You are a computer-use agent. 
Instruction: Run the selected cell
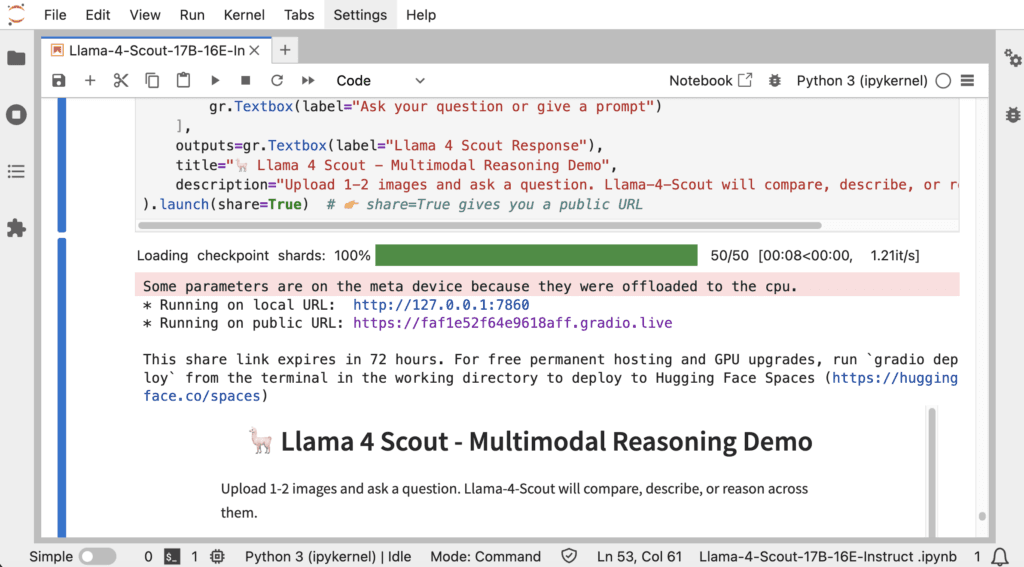coord(215,80)
